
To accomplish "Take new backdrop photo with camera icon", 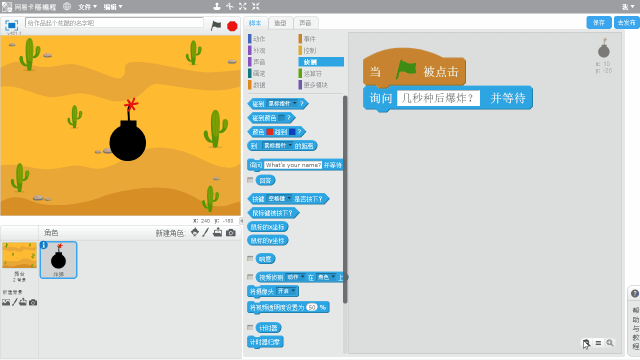I will pyautogui.click(x=33, y=302).
